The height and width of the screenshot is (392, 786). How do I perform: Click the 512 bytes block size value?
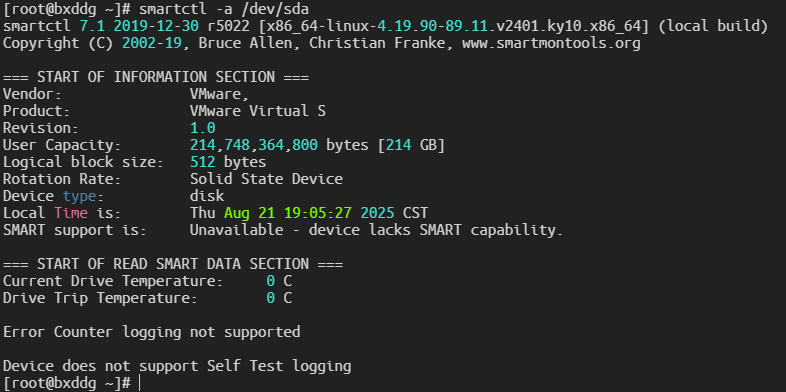(x=228, y=162)
